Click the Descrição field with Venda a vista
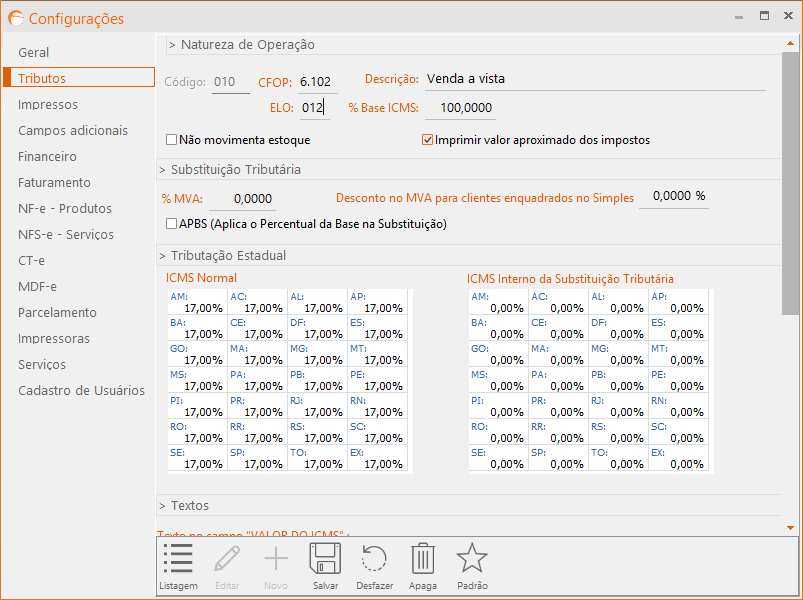 pos(594,79)
